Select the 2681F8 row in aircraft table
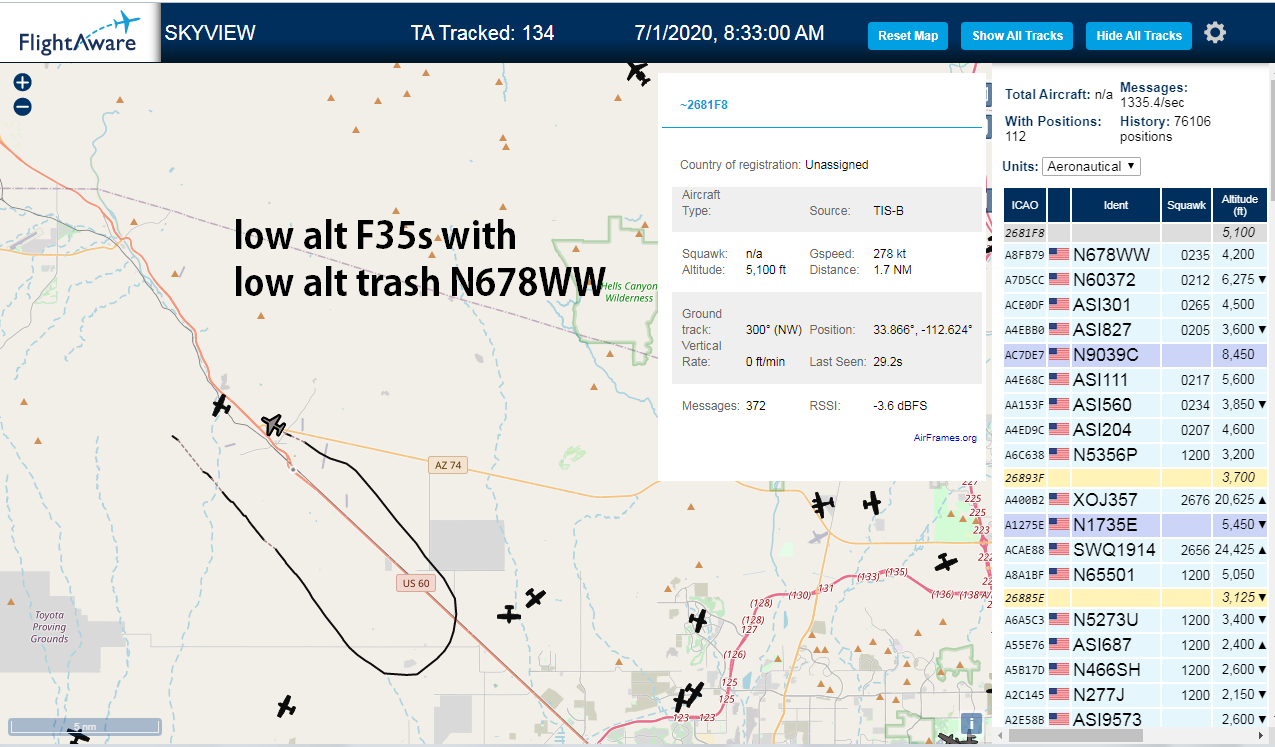 click(x=1137, y=232)
